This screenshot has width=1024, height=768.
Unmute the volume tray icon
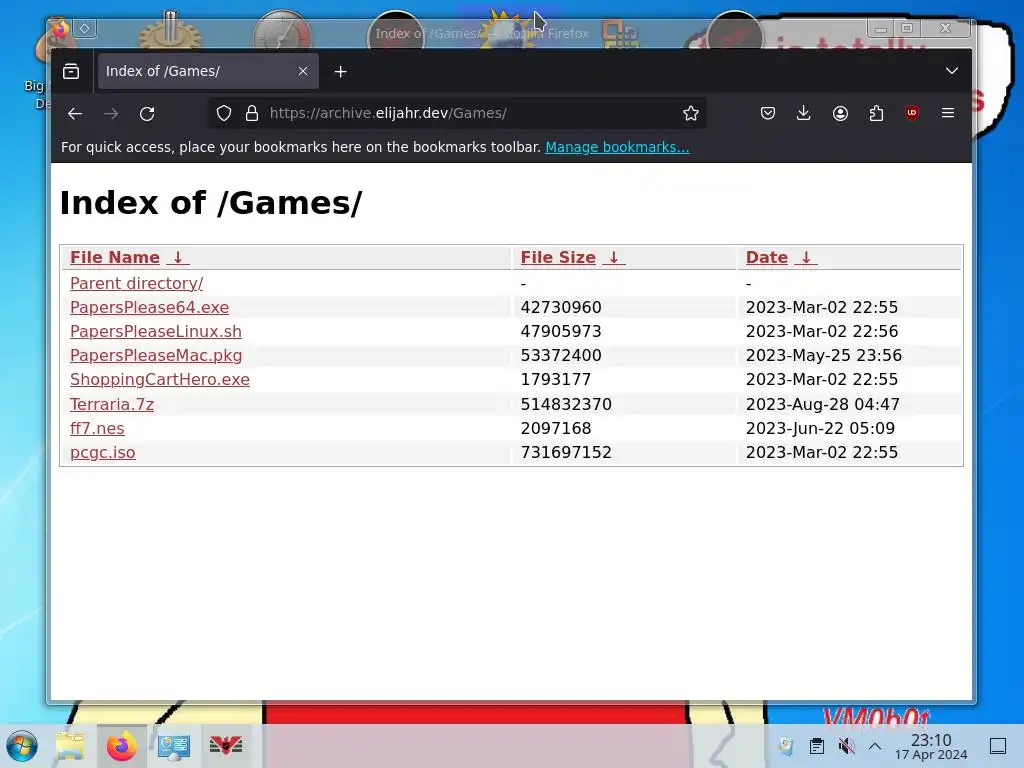[x=846, y=746]
